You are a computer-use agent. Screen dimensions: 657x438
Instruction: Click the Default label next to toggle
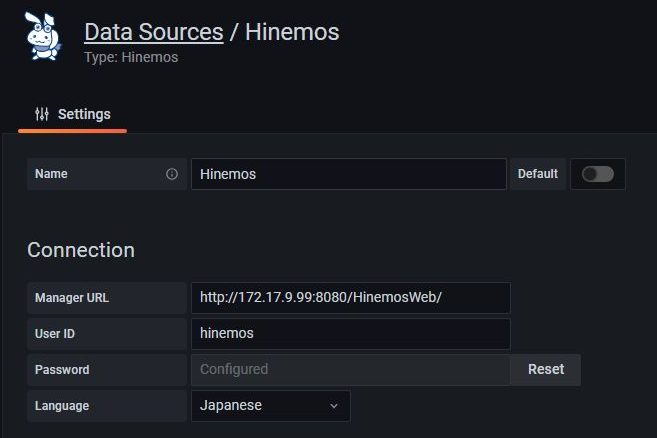[538, 174]
